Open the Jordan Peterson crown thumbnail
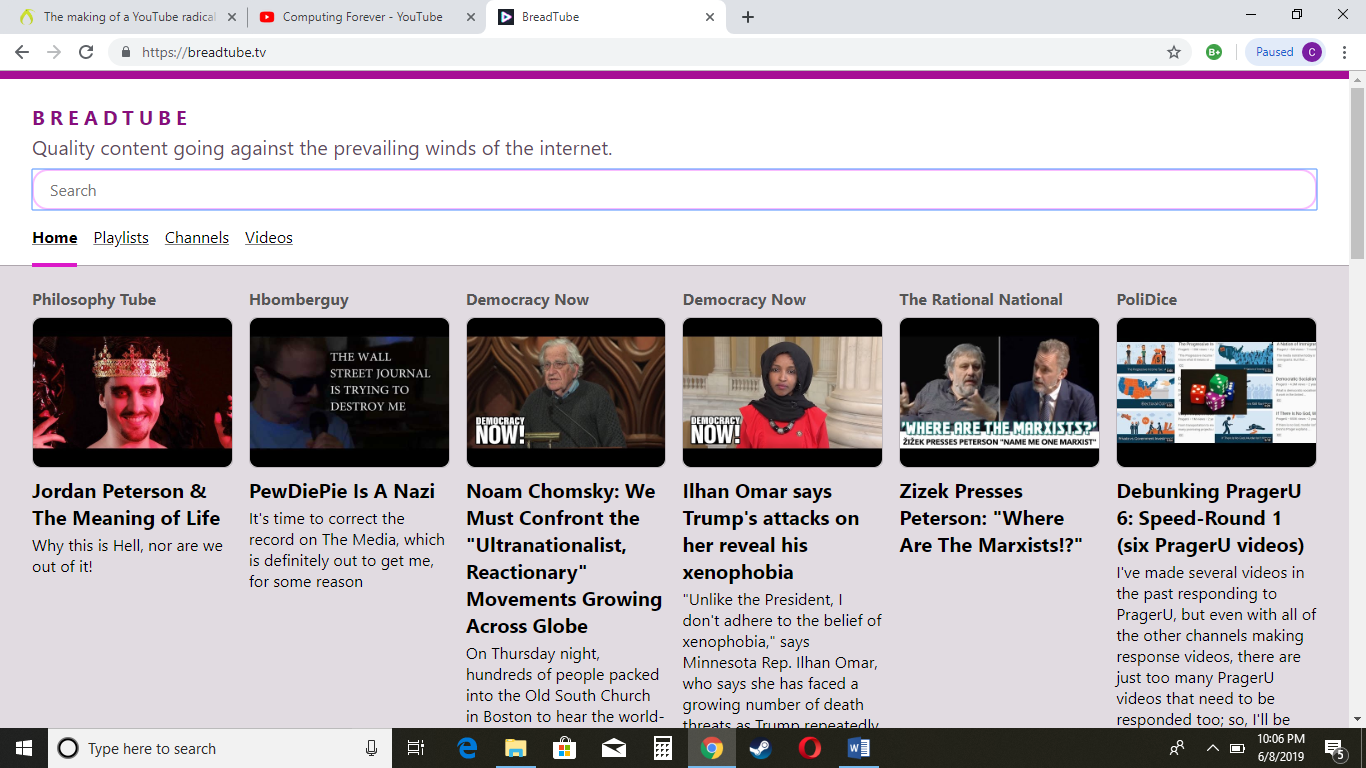Image resolution: width=1366 pixels, height=768 pixels. [132, 392]
